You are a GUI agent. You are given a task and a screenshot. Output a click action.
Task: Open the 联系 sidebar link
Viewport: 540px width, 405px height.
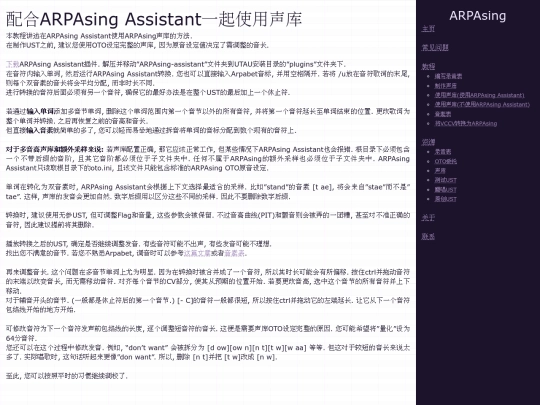(428, 237)
